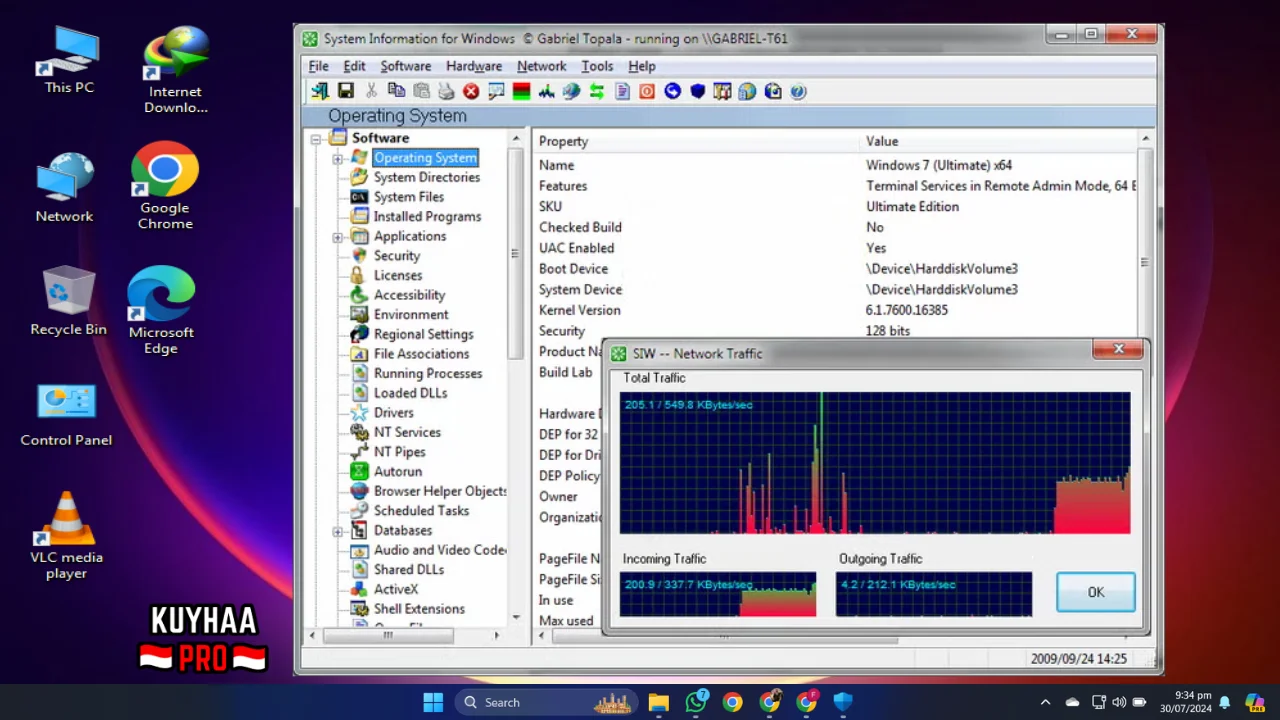This screenshot has height=720, width=1280.
Task: Select Running Processes in tree
Action: coord(428,373)
